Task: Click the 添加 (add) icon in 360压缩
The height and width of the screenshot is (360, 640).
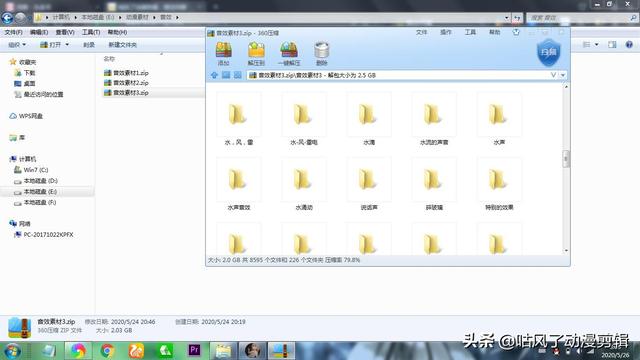Action: coord(223,53)
